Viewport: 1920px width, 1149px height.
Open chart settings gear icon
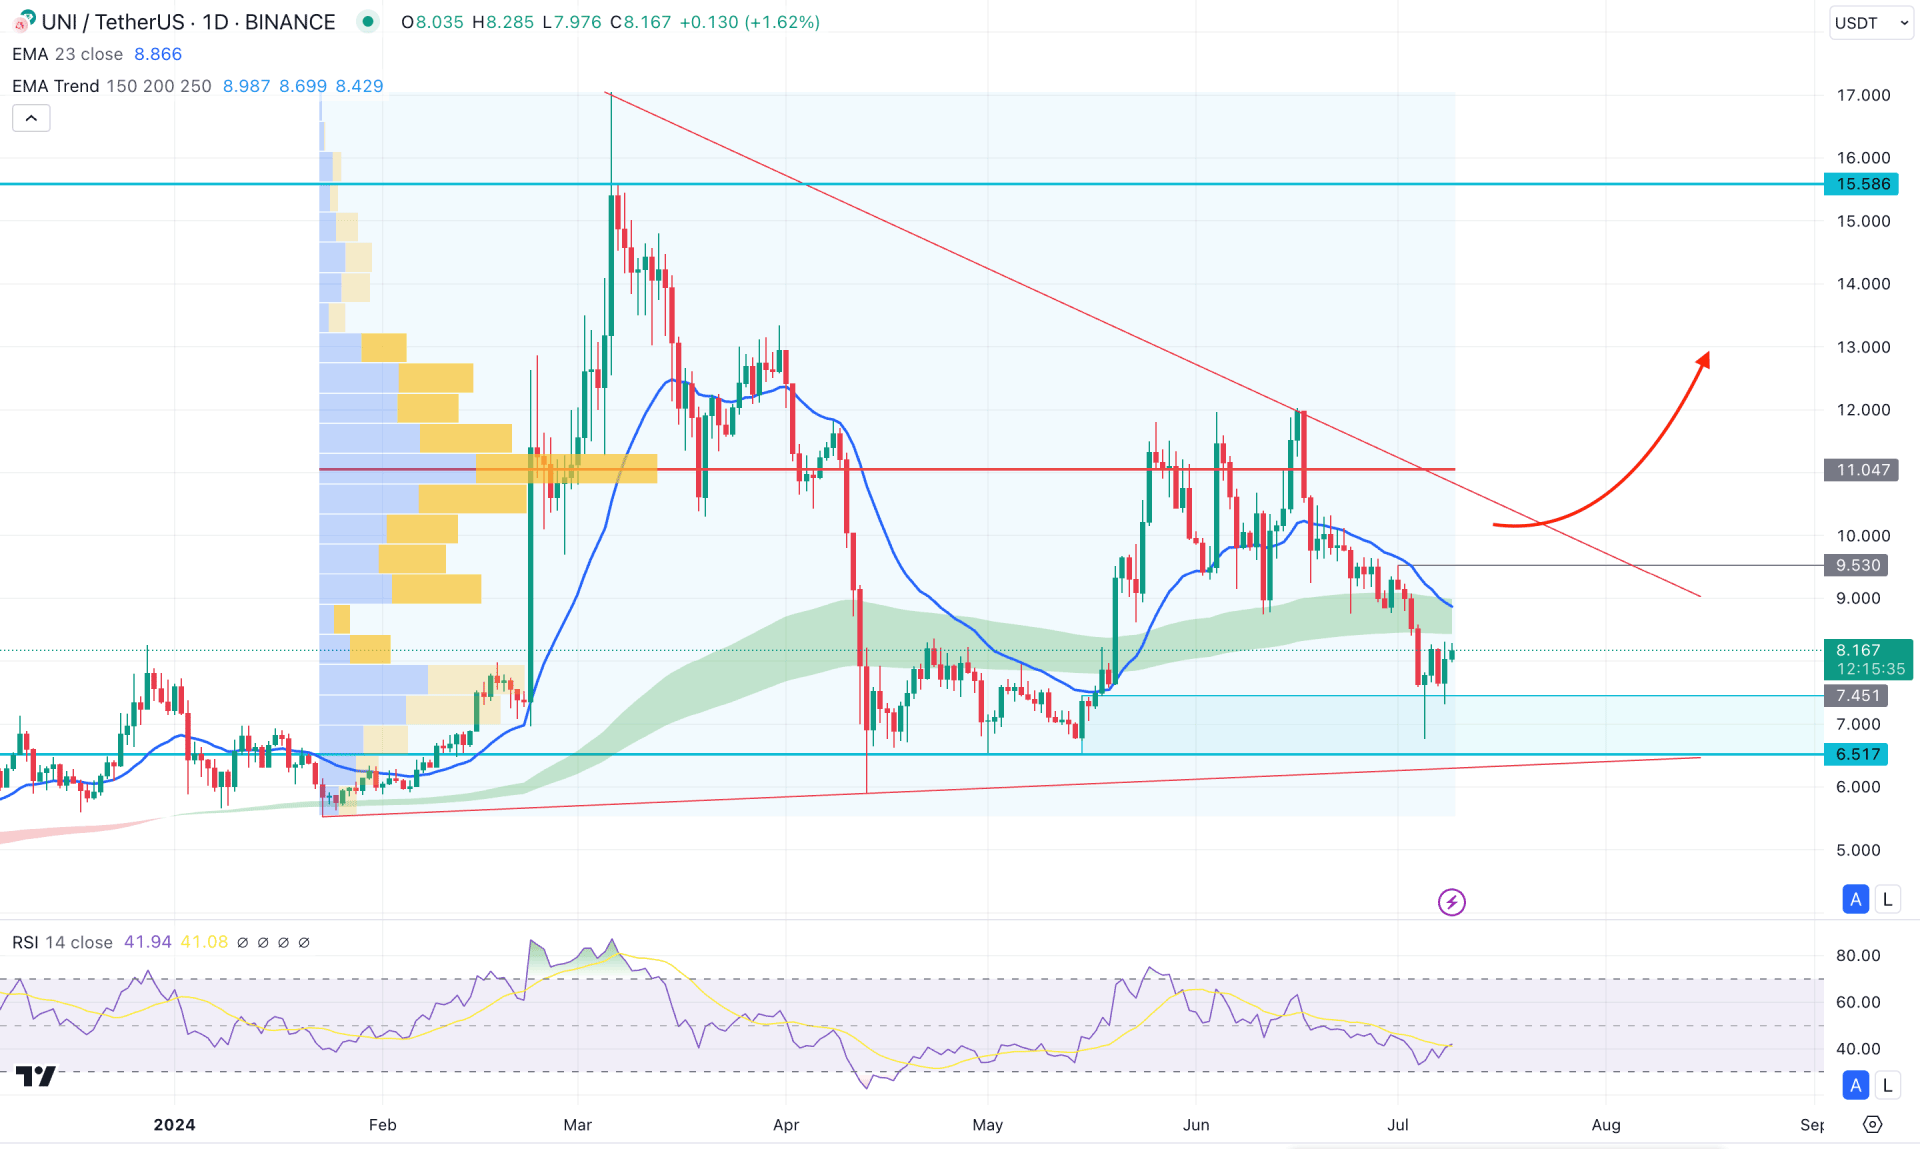[x=1872, y=1124]
